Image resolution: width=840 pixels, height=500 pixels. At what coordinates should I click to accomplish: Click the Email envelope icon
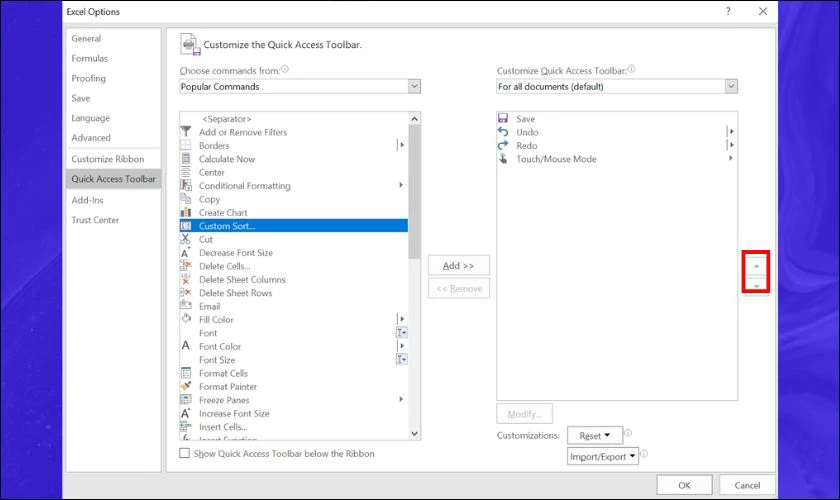pyautogui.click(x=186, y=305)
